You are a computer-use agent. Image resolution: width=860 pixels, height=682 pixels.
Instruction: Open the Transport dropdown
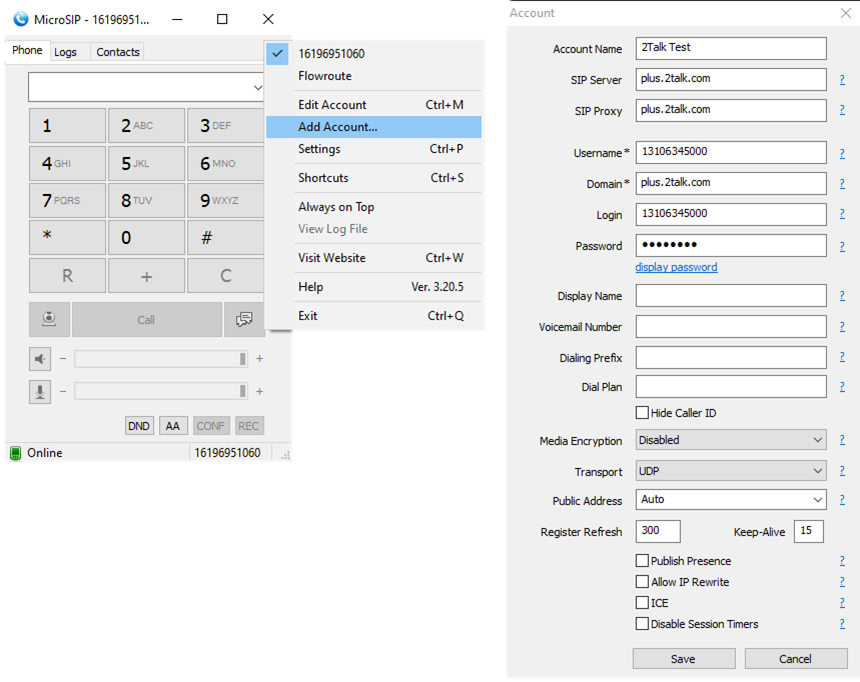(817, 471)
